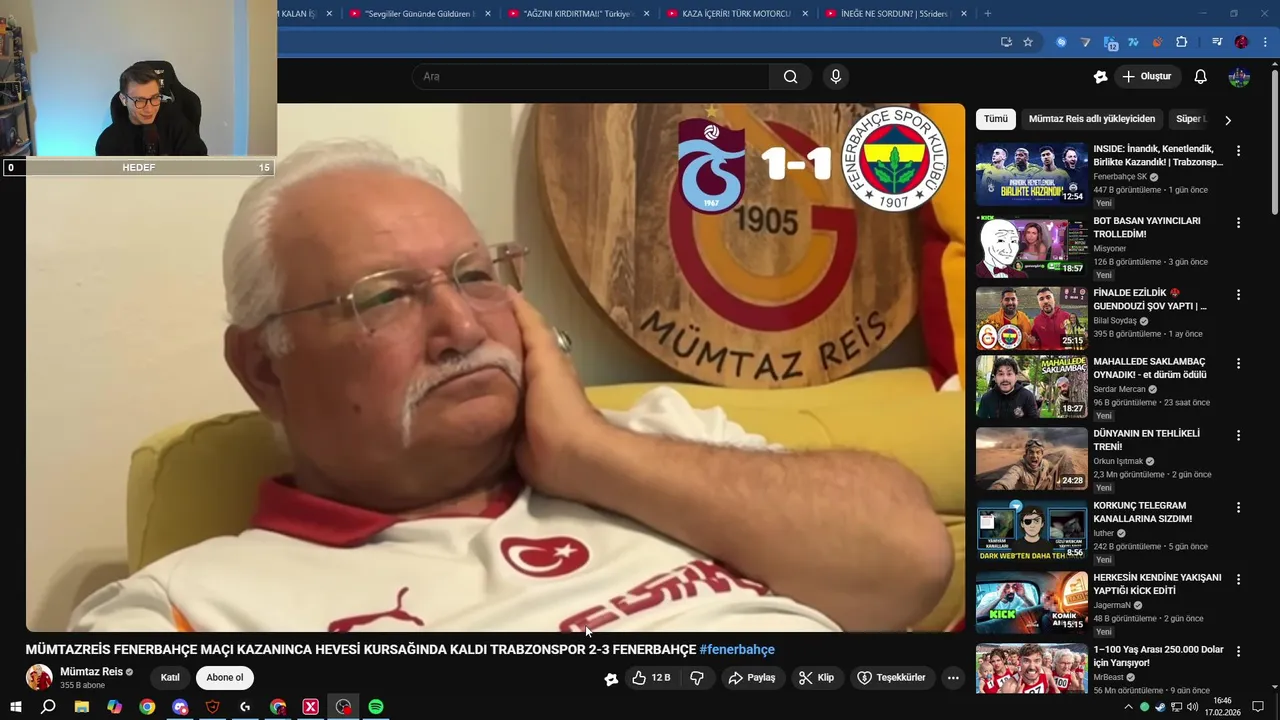Click the sparkle icon beside Oluştur
Screen dimensions: 1280x720
[x=1101, y=77]
